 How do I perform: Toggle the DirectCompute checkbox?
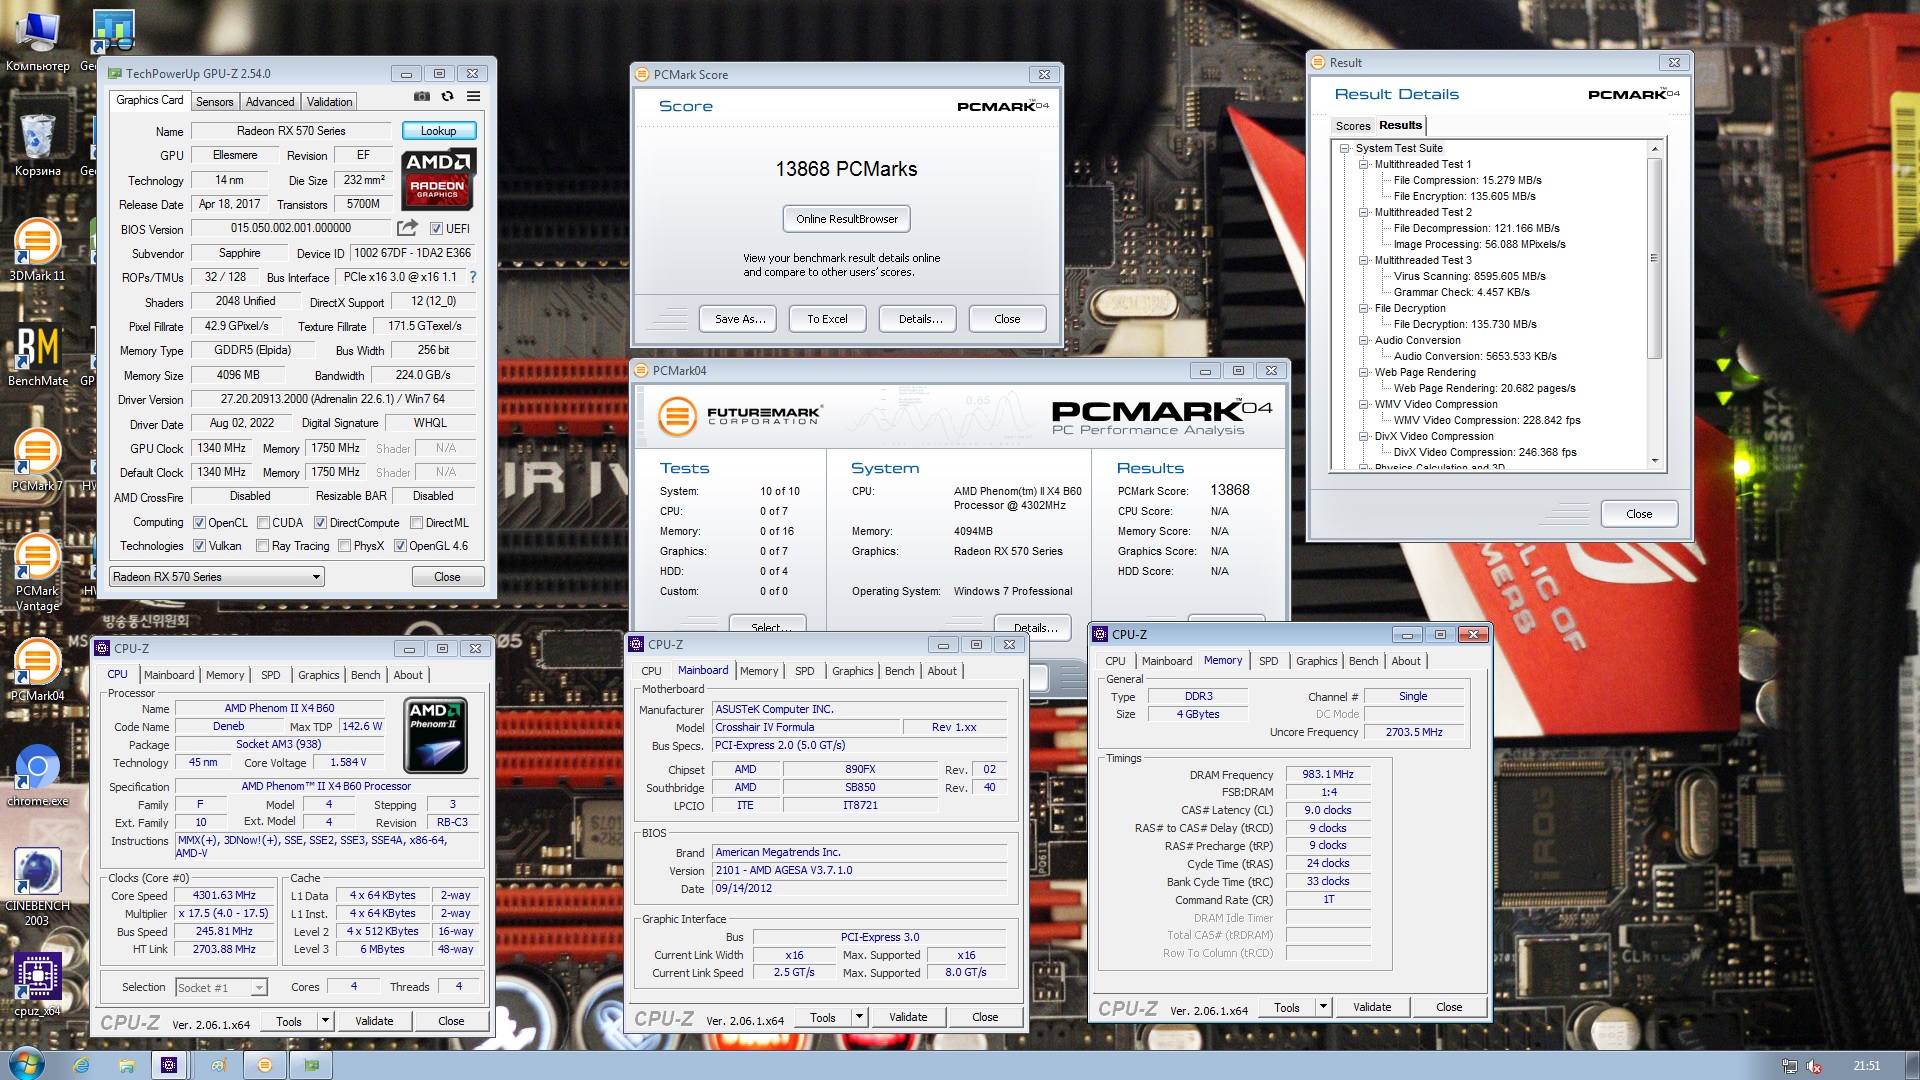pos(320,523)
